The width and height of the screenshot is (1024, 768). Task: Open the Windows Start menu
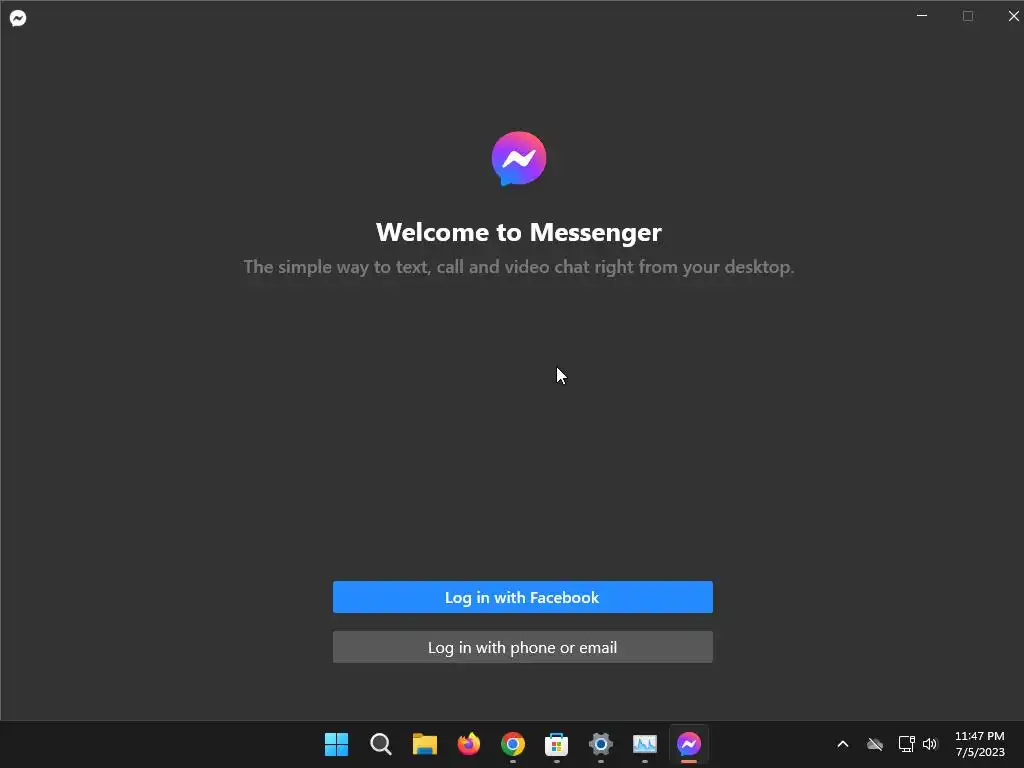[336, 744]
